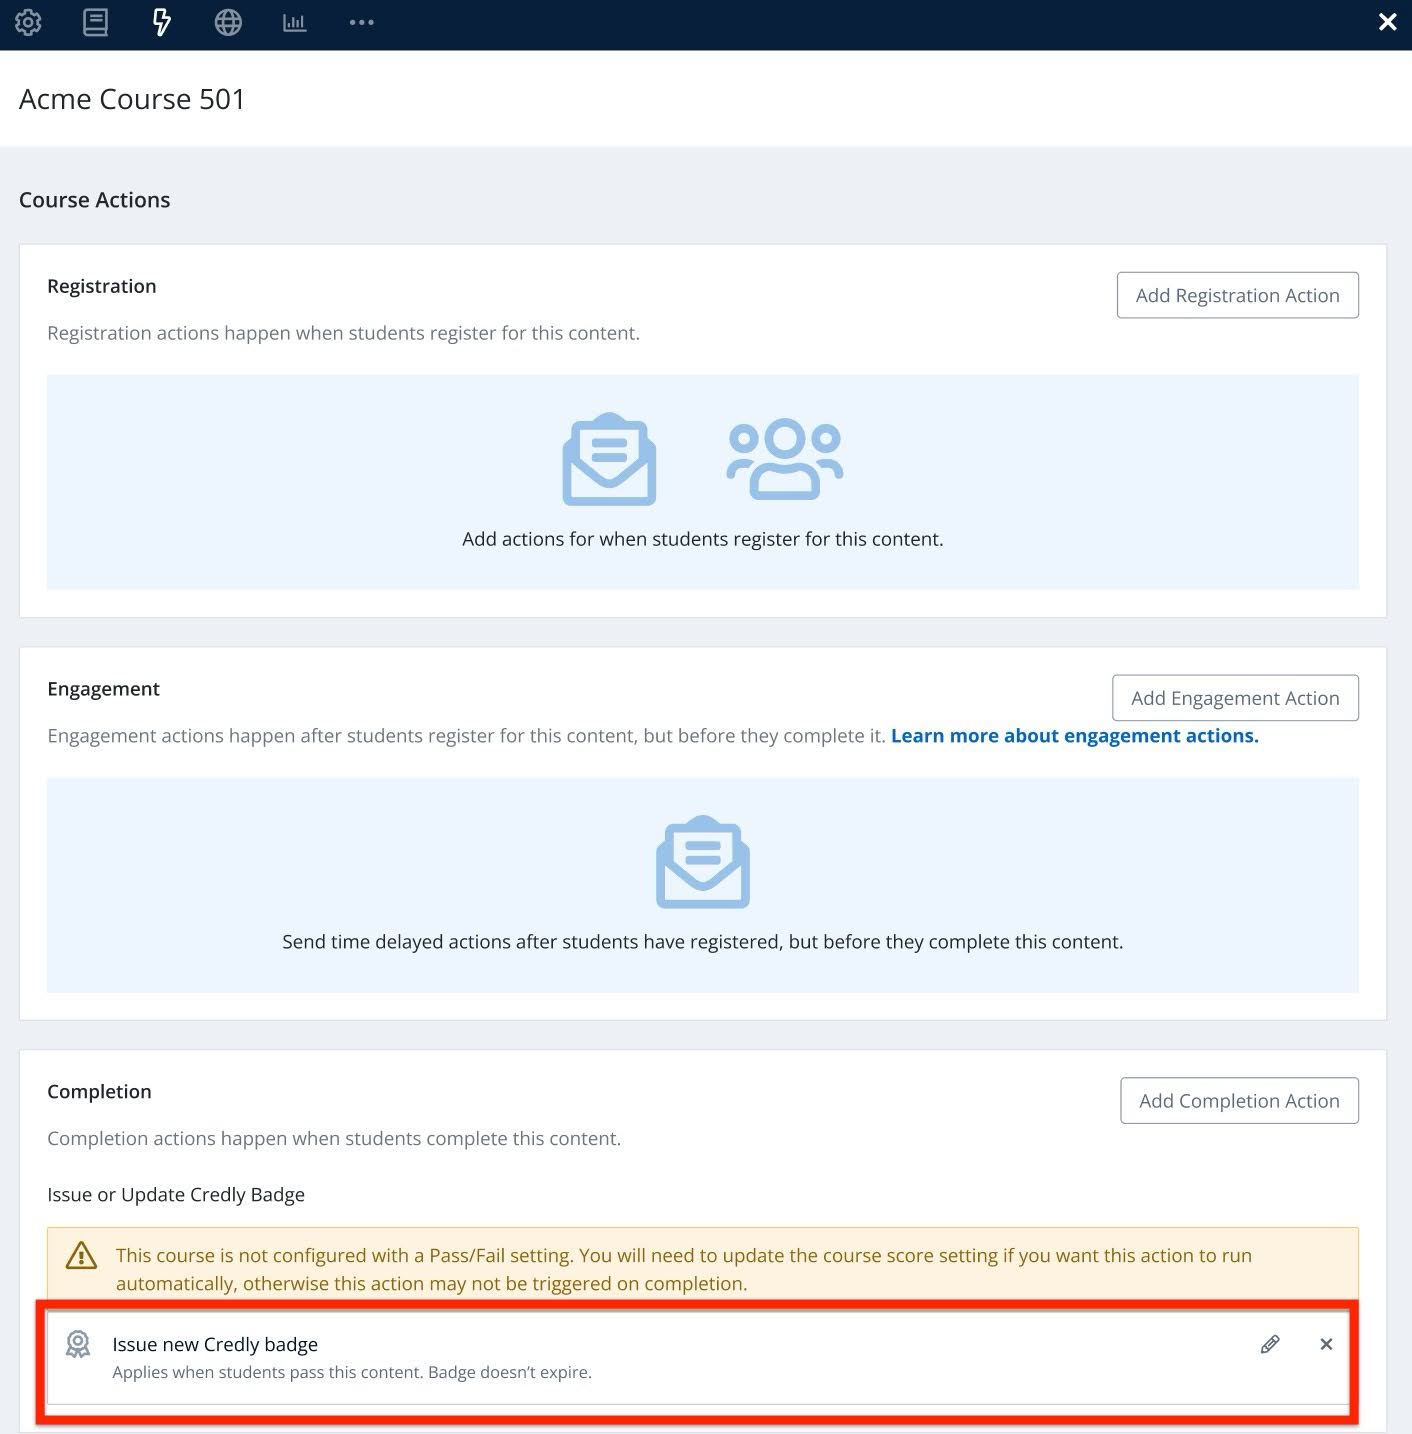Open the three-dots more options menu
This screenshot has width=1412, height=1434.
click(x=361, y=22)
